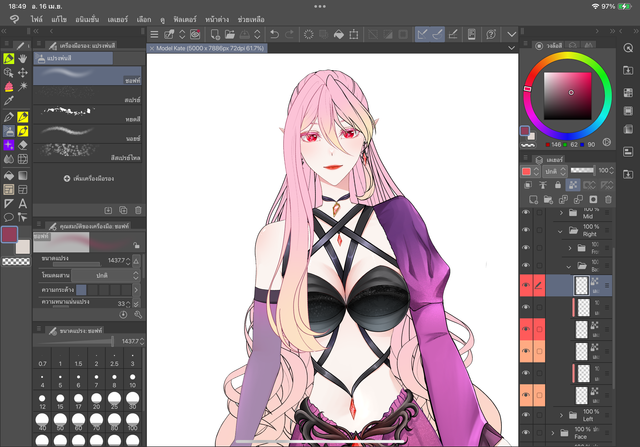The image size is (640, 447).
Task: Click the main drawing color swatch
Action: [x=9, y=234]
